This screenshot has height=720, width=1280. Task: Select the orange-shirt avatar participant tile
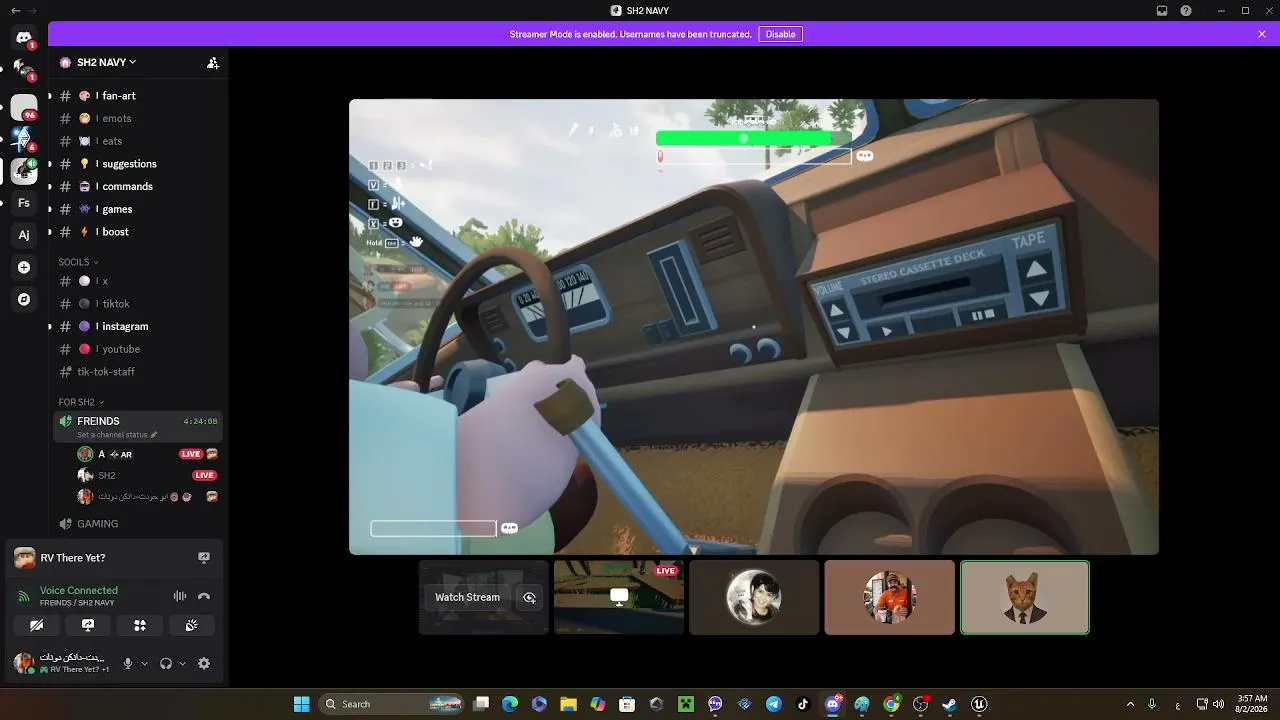pyautogui.click(x=890, y=597)
